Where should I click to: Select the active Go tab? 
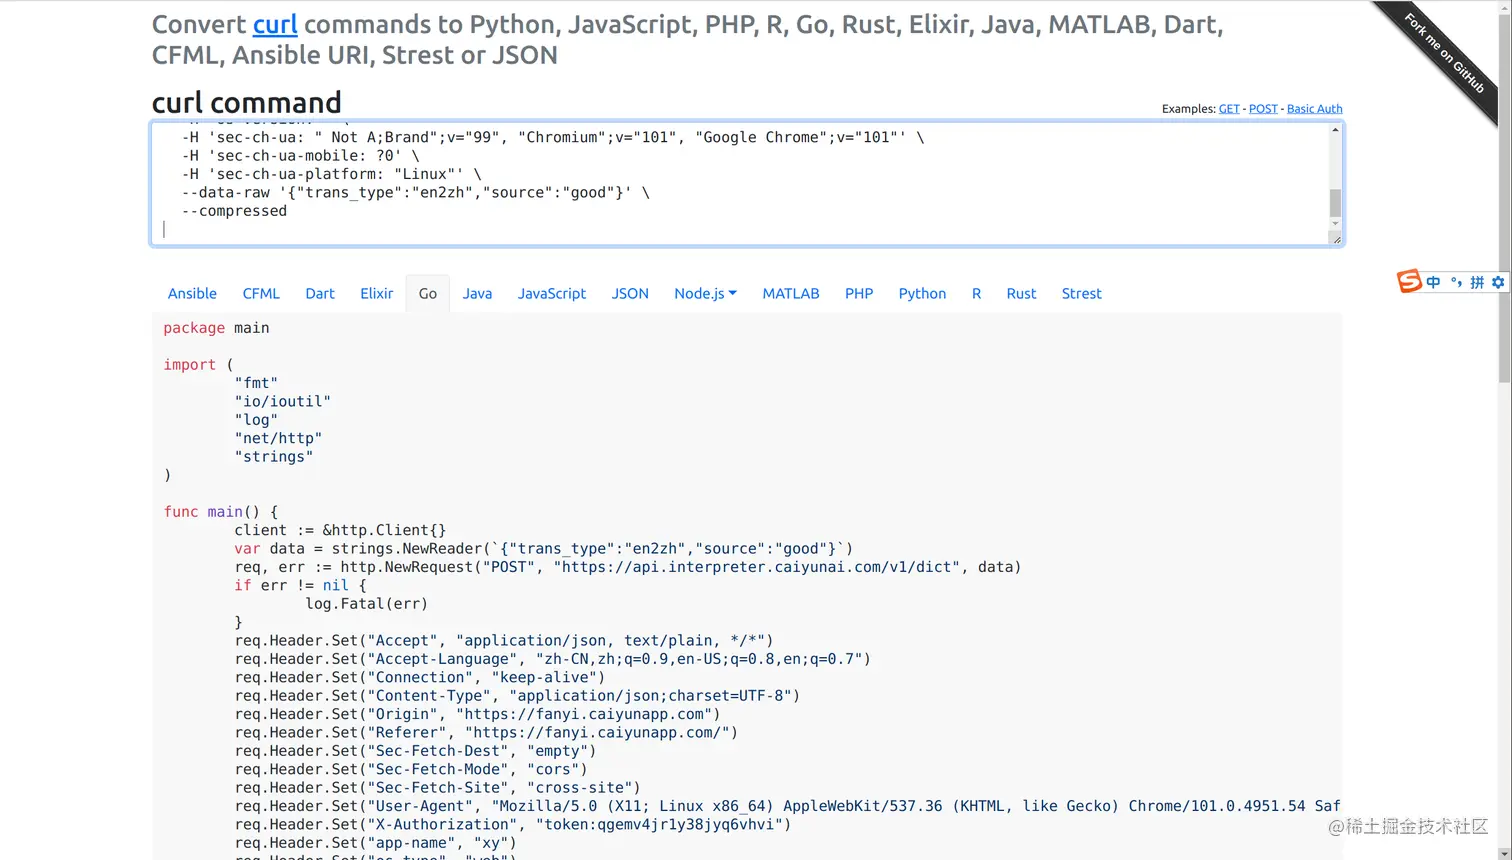[428, 293]
